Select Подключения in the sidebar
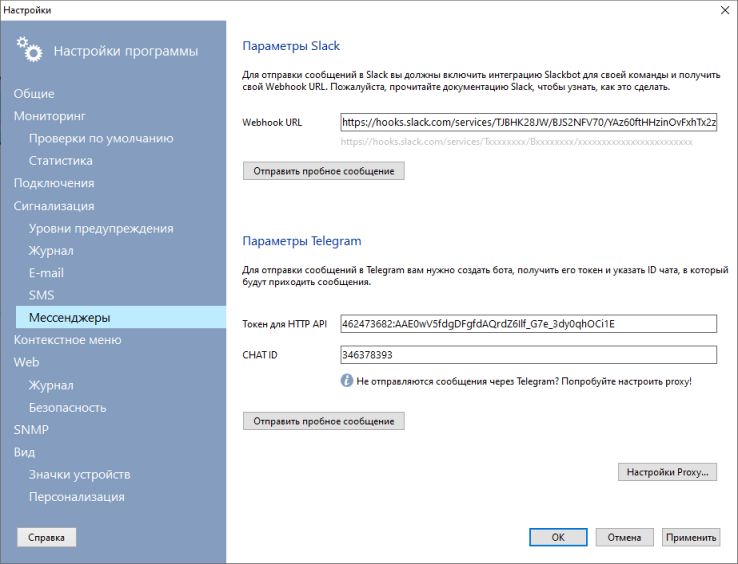738x564 pixels. click(54, 183)
